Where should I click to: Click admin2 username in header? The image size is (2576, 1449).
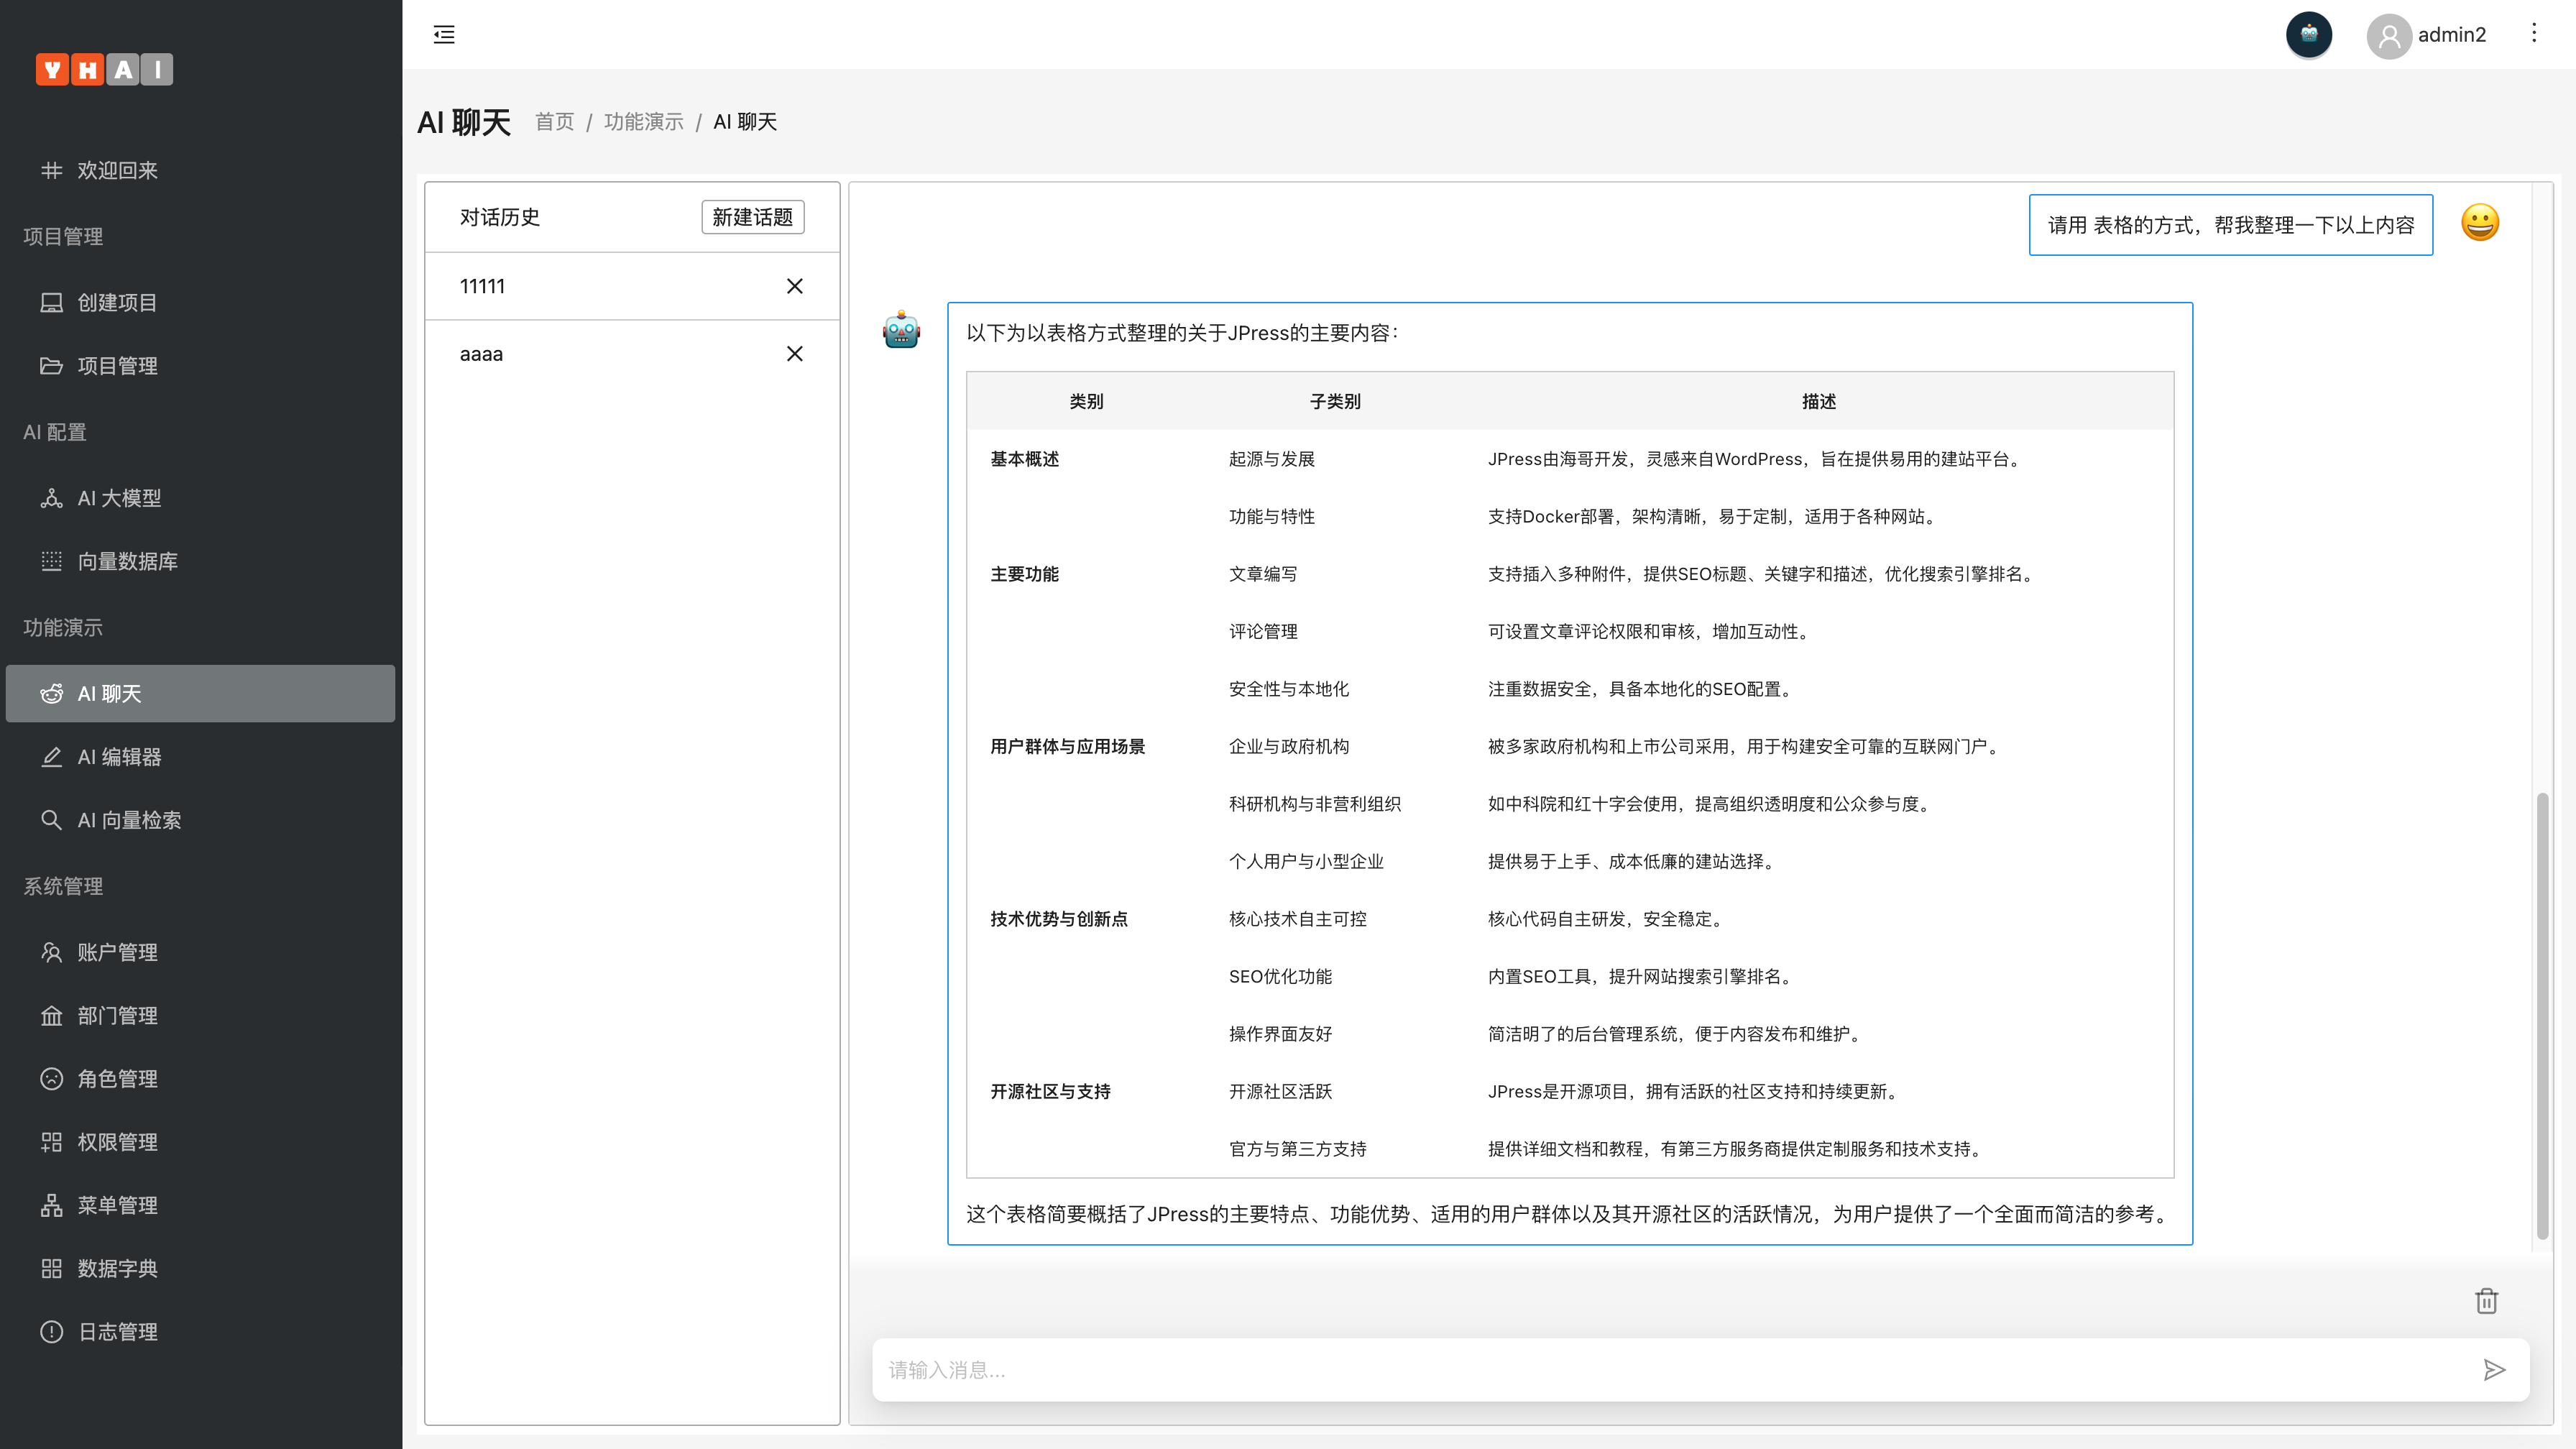(x=2452, y=35)
